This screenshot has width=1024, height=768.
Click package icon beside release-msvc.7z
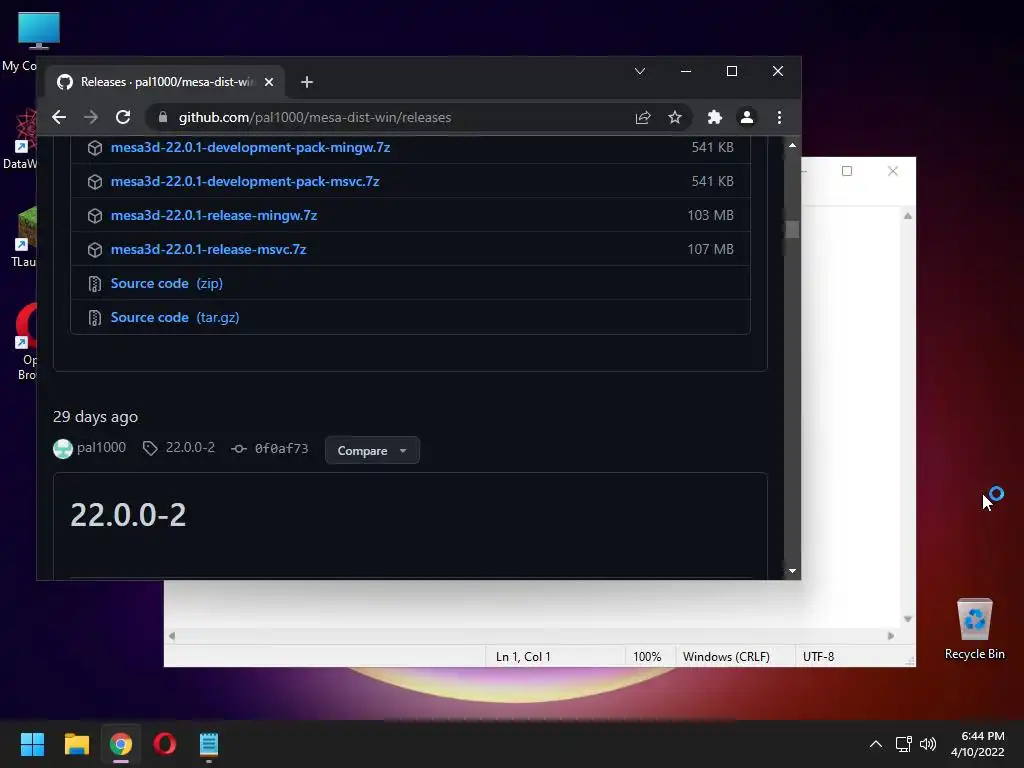click(95, 249)
